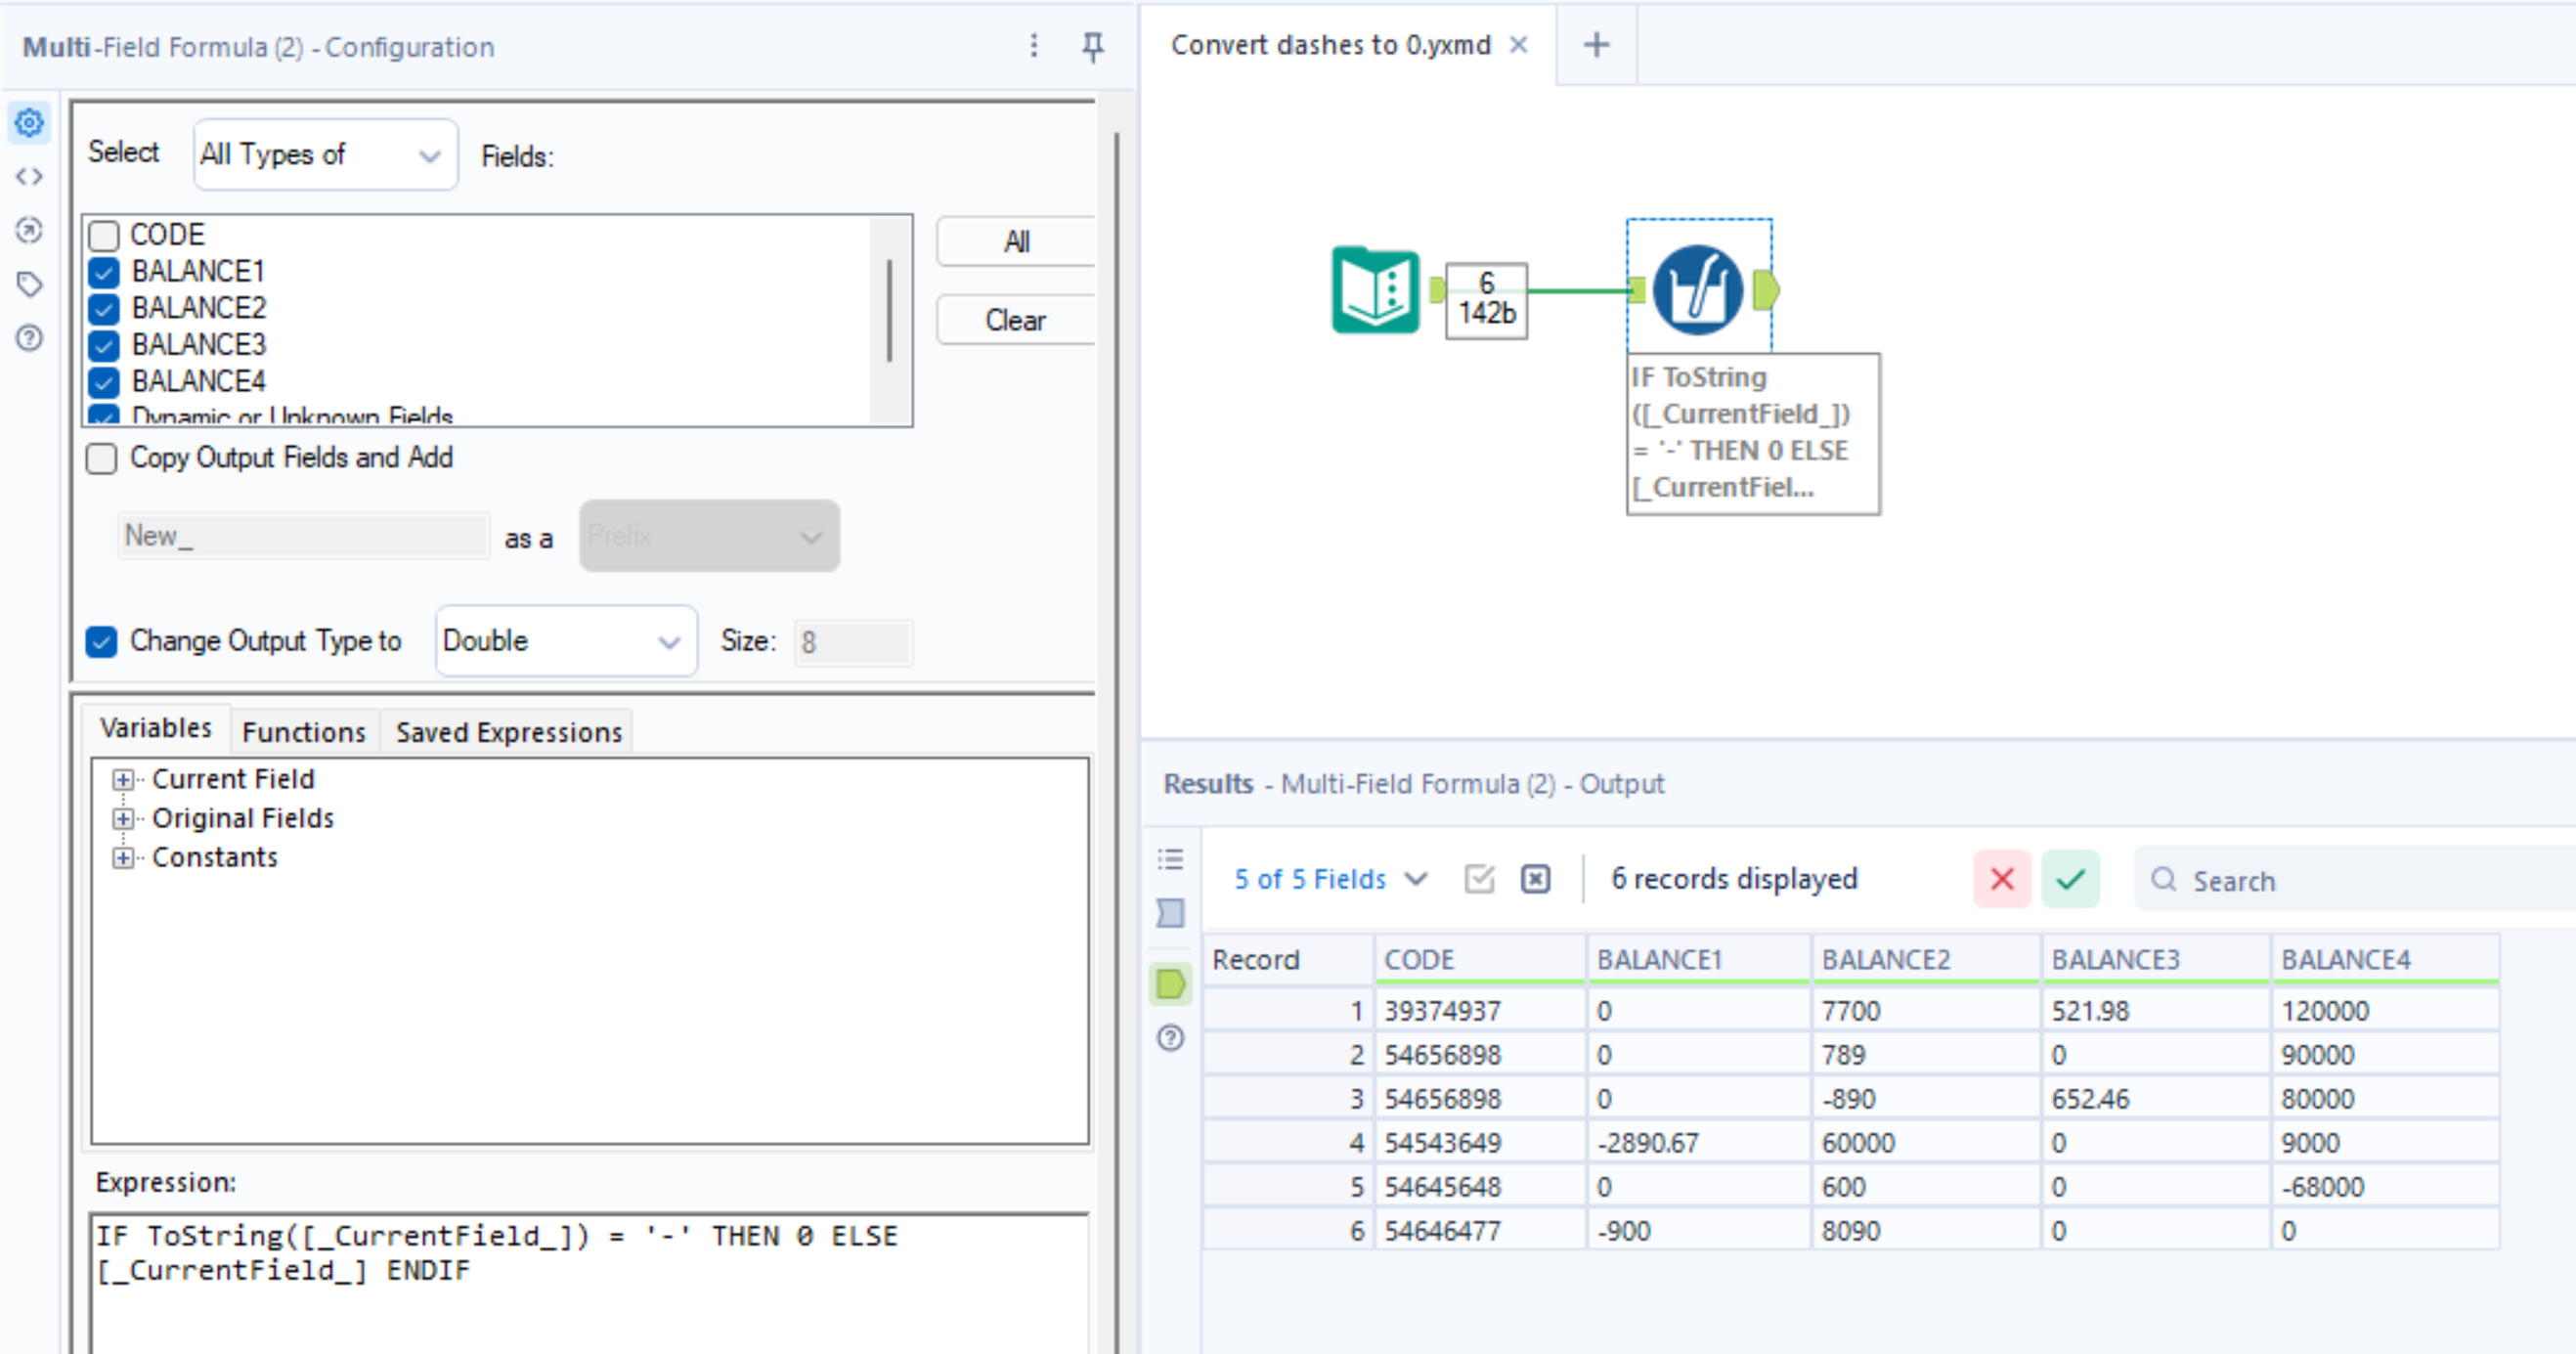The width and height of the screenshot is (2576, 1354).
Task: Open the Annotation tag icon
Action: pos(29,285)
